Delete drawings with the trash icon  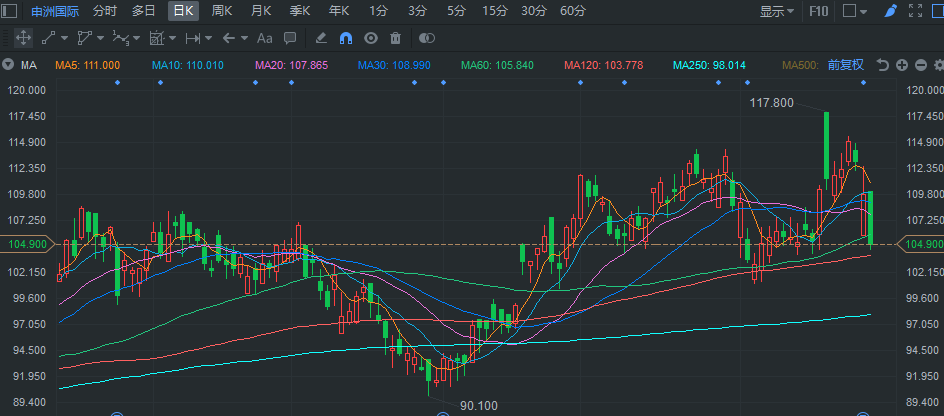click(396, 38)
